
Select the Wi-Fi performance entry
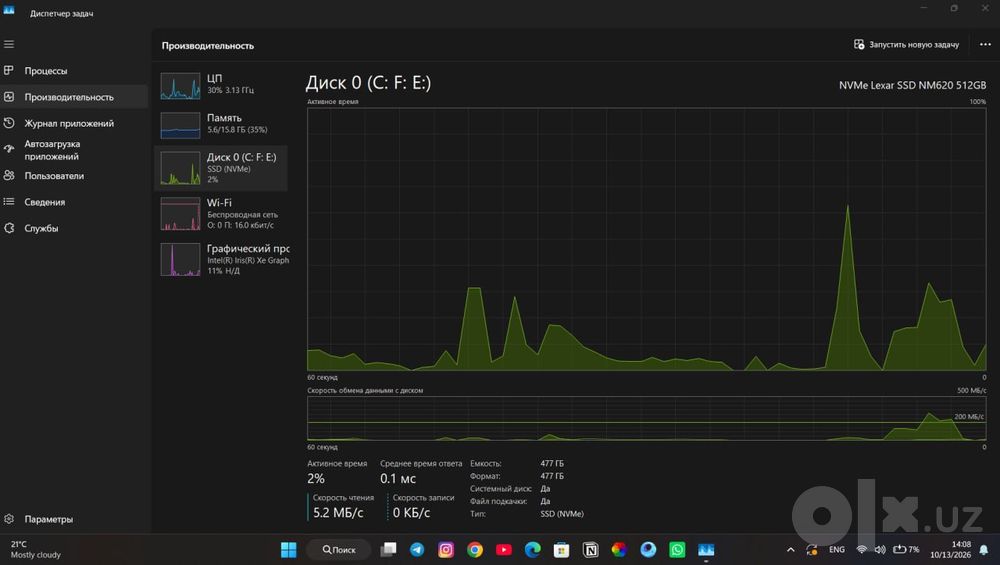tap(221, 214)
